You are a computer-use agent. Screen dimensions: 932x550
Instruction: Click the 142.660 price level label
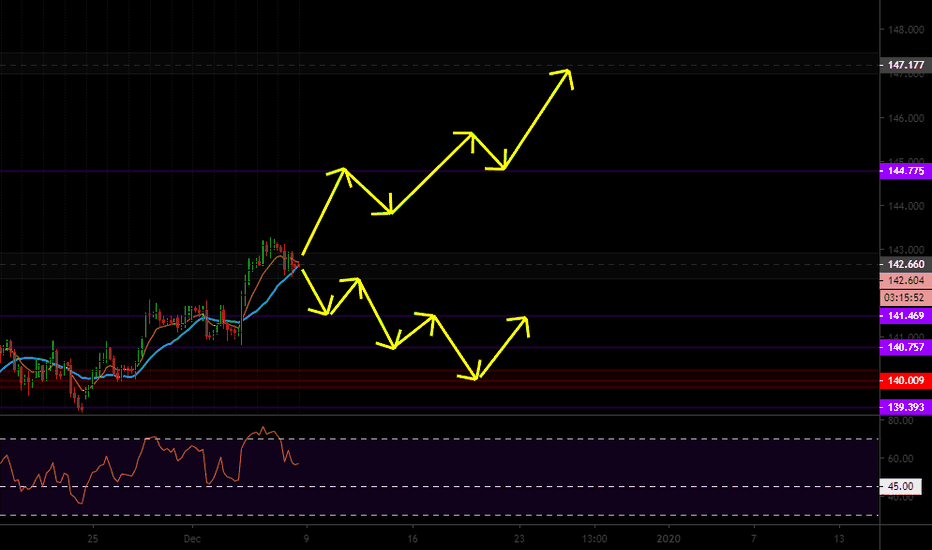click(904, 265)
